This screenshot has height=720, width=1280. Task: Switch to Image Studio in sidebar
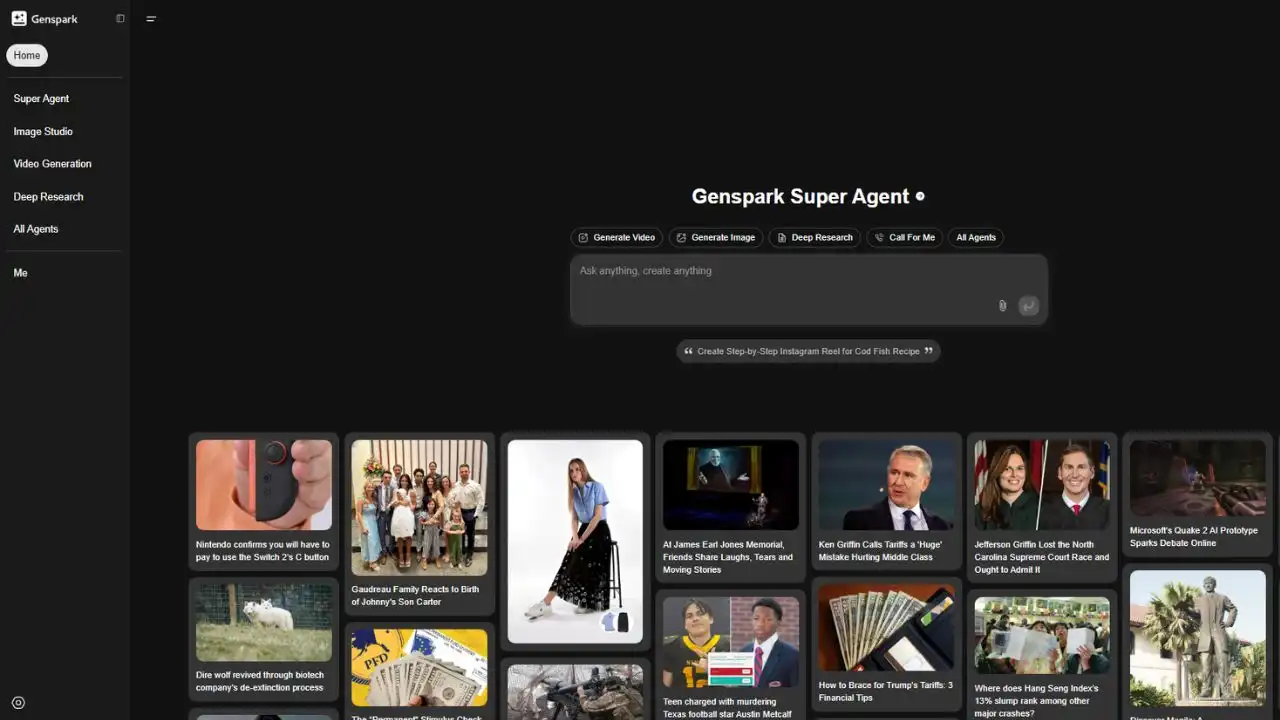(43, 131)
